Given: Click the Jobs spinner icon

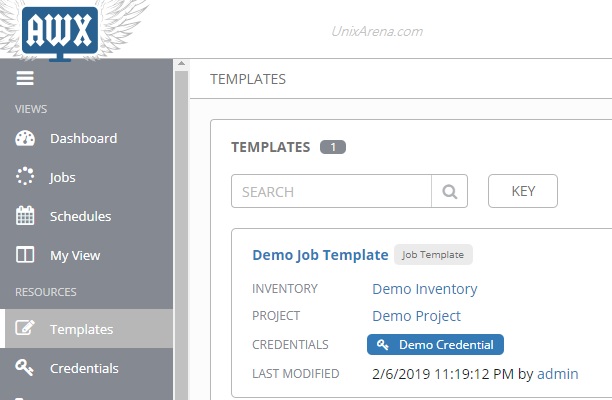Looking at the screenshot, I should coord(26,178).
